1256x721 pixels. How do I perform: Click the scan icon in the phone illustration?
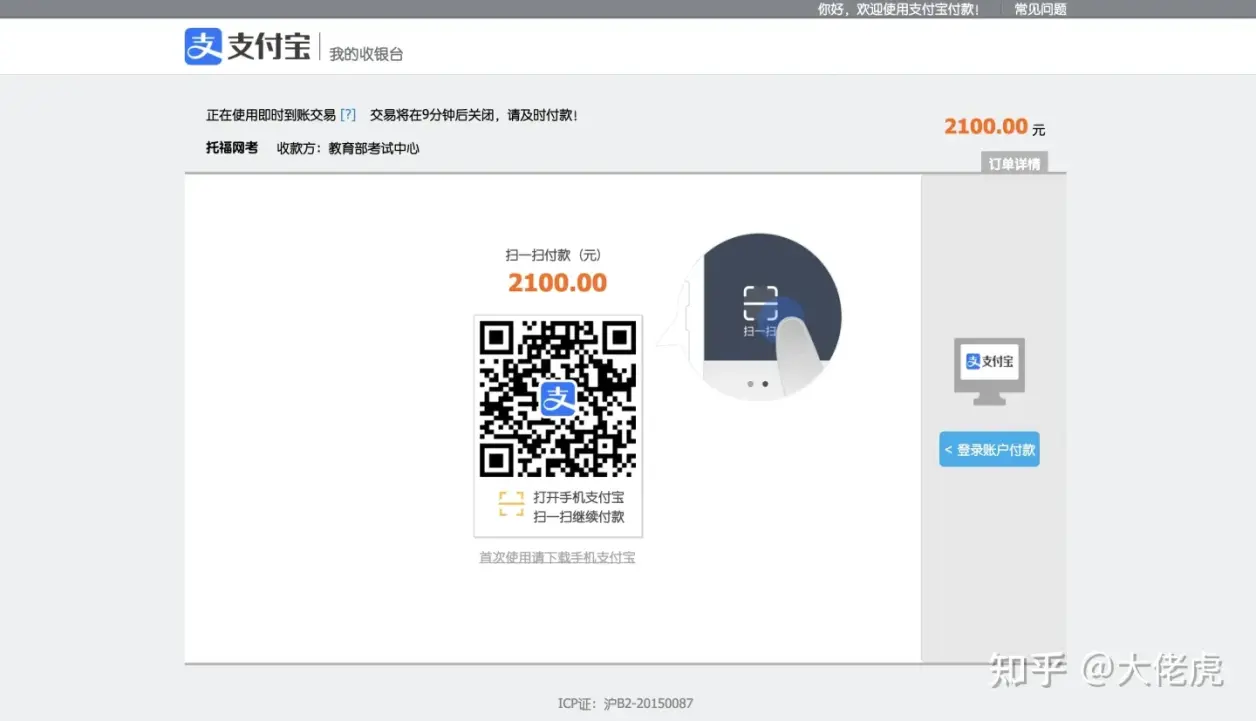(760, 302)
